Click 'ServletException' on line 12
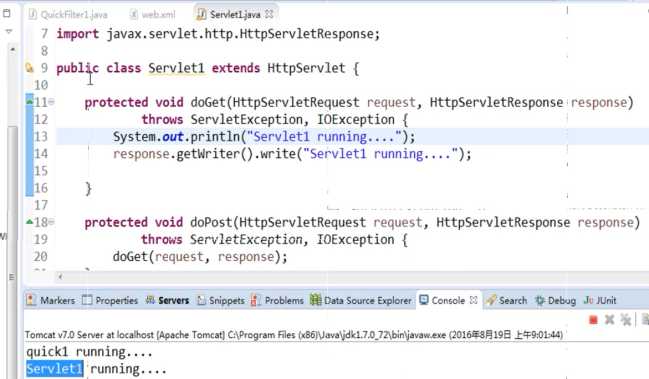The image size is (649, 379). pyautogui.click(x=247, y=120)
